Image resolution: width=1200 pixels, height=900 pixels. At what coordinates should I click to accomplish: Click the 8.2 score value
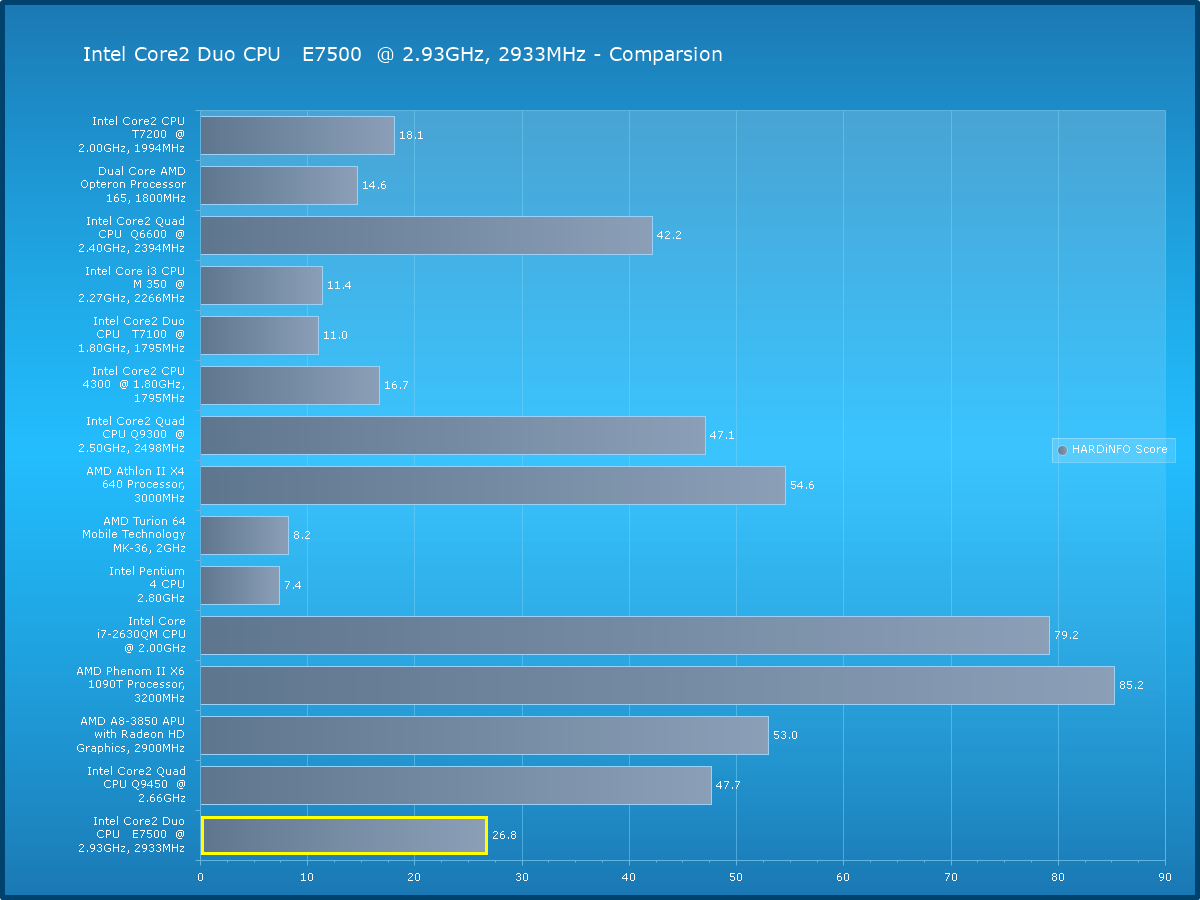click(x=302, y=535)
